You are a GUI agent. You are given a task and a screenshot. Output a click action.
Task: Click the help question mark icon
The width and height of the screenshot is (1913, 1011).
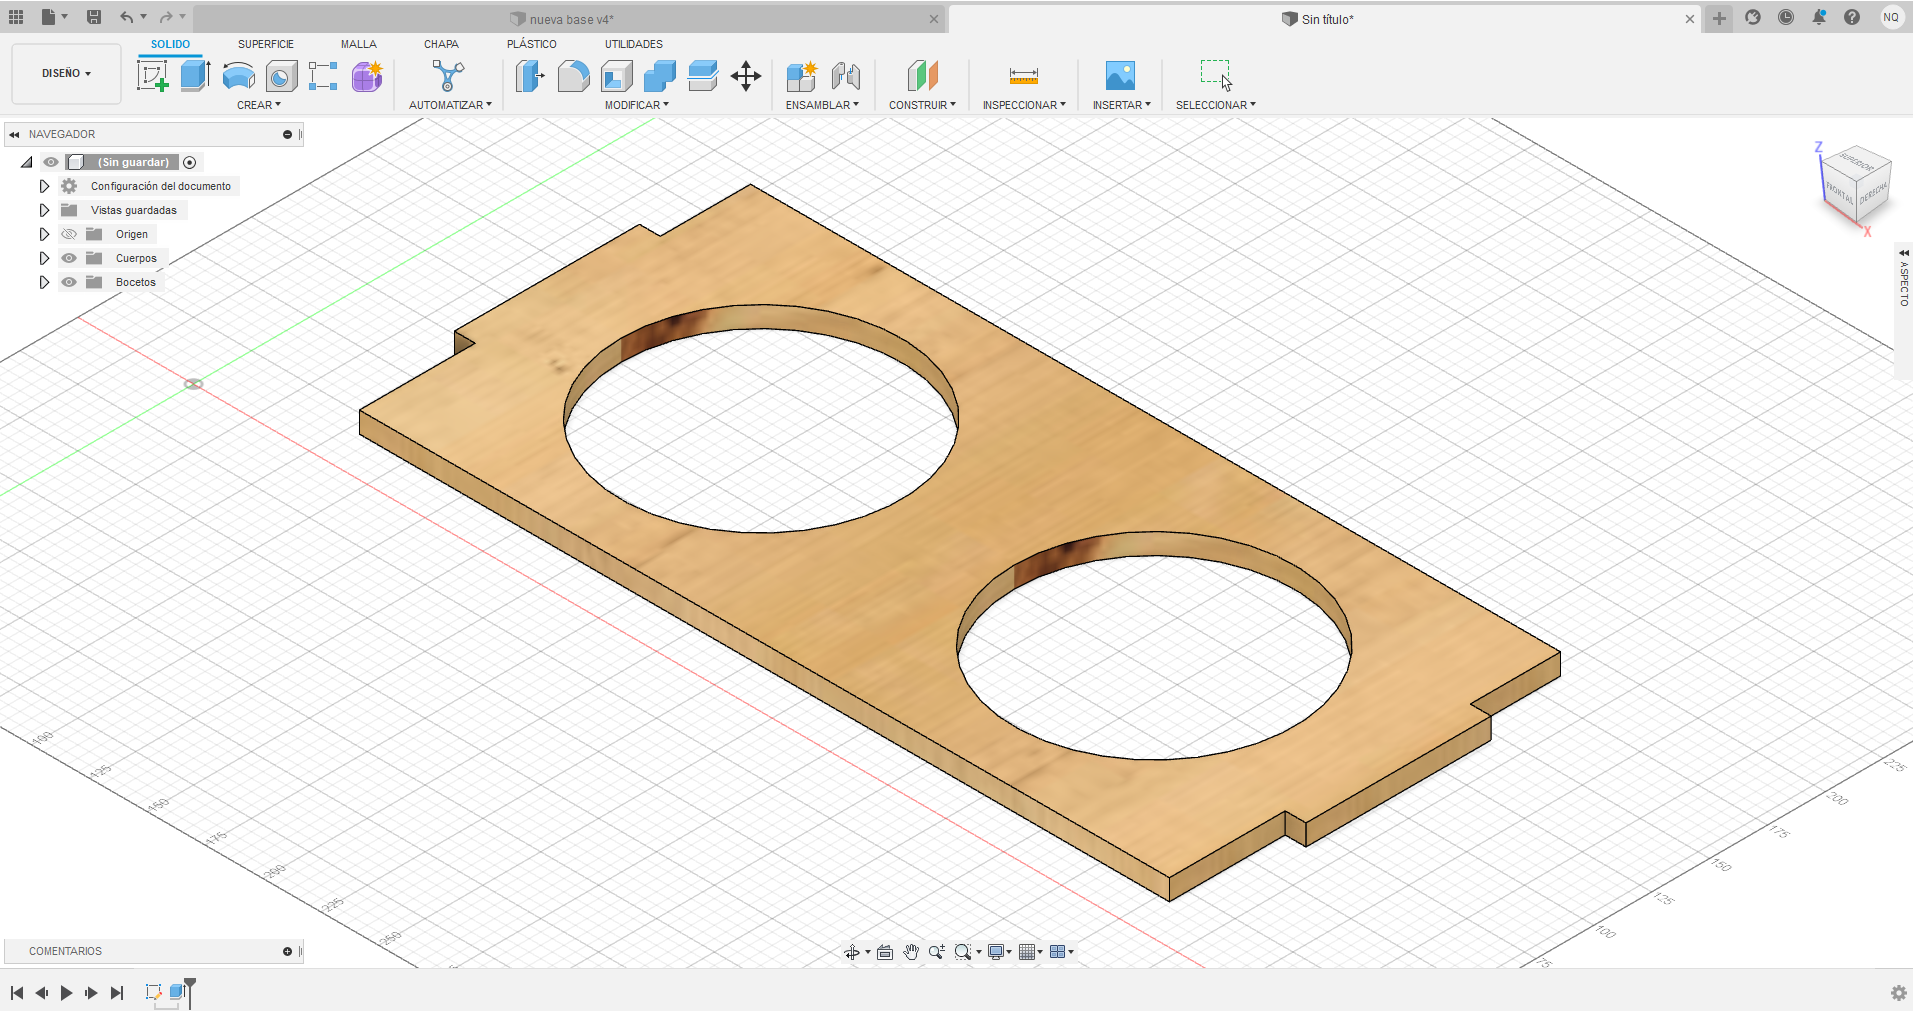(x=1852, y=17)
